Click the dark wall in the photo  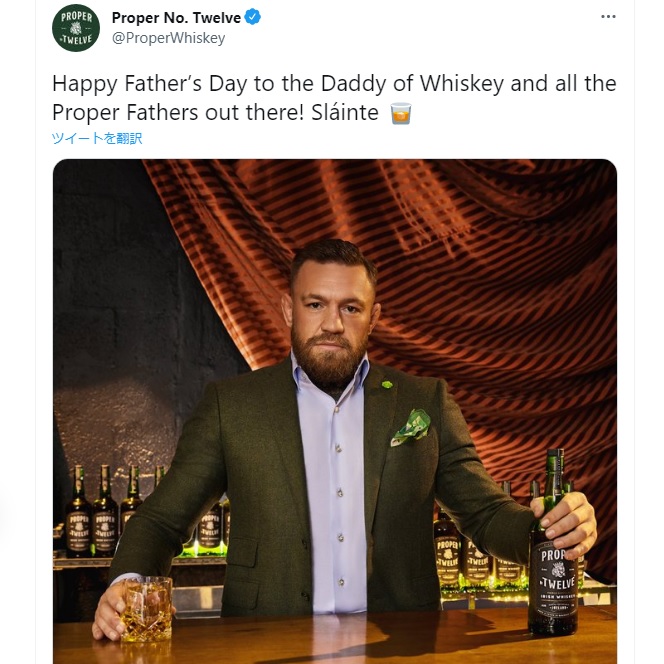pos(100,300)
